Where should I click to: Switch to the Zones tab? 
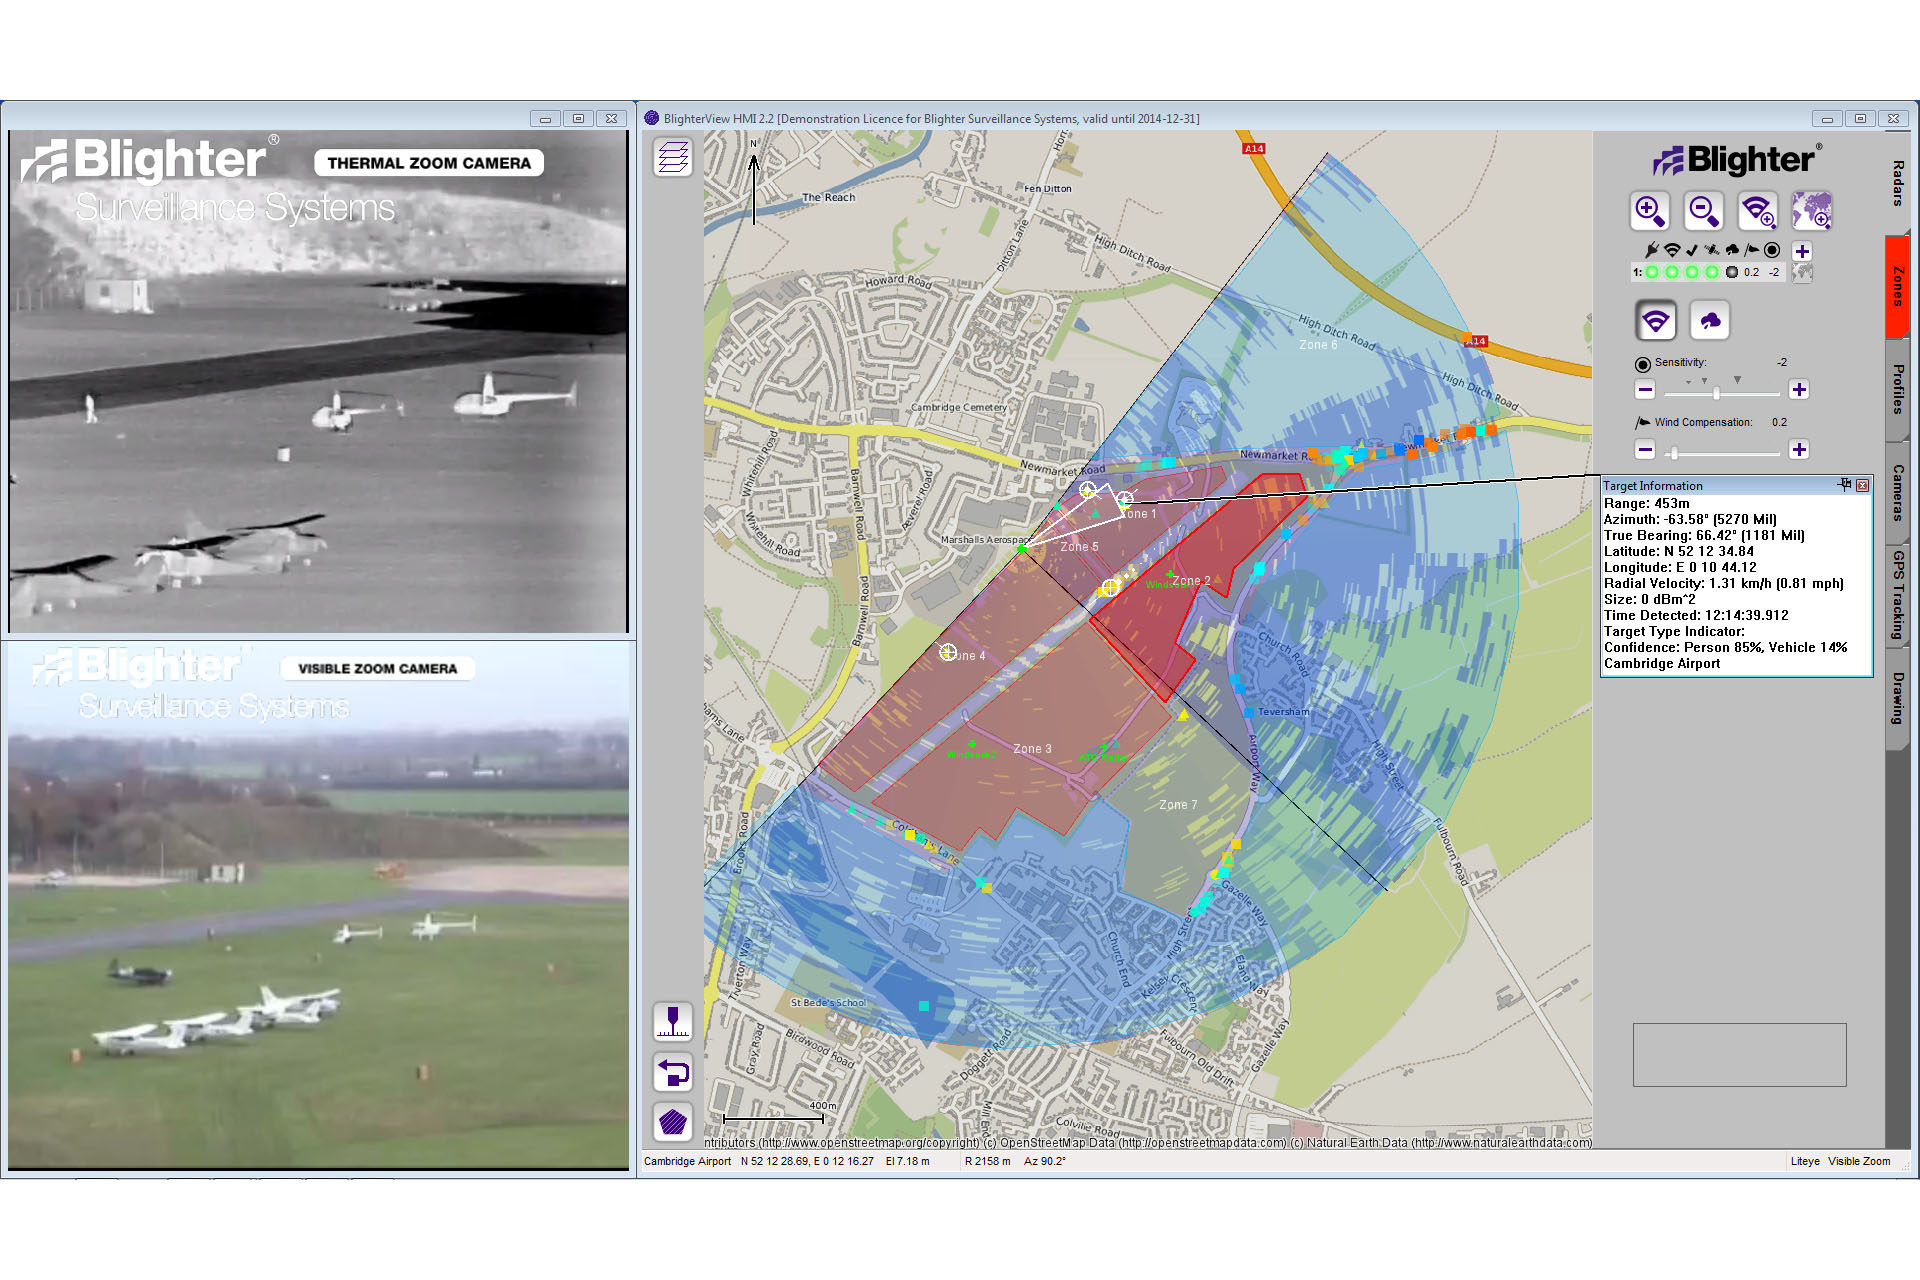click(1897, 287)
